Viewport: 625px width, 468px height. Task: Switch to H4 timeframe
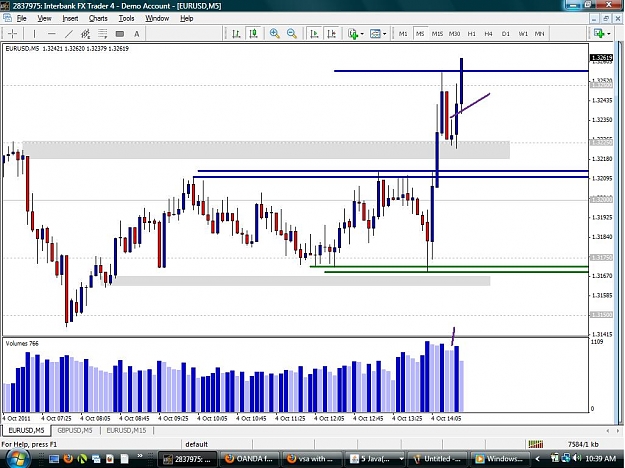pos(489,34)
